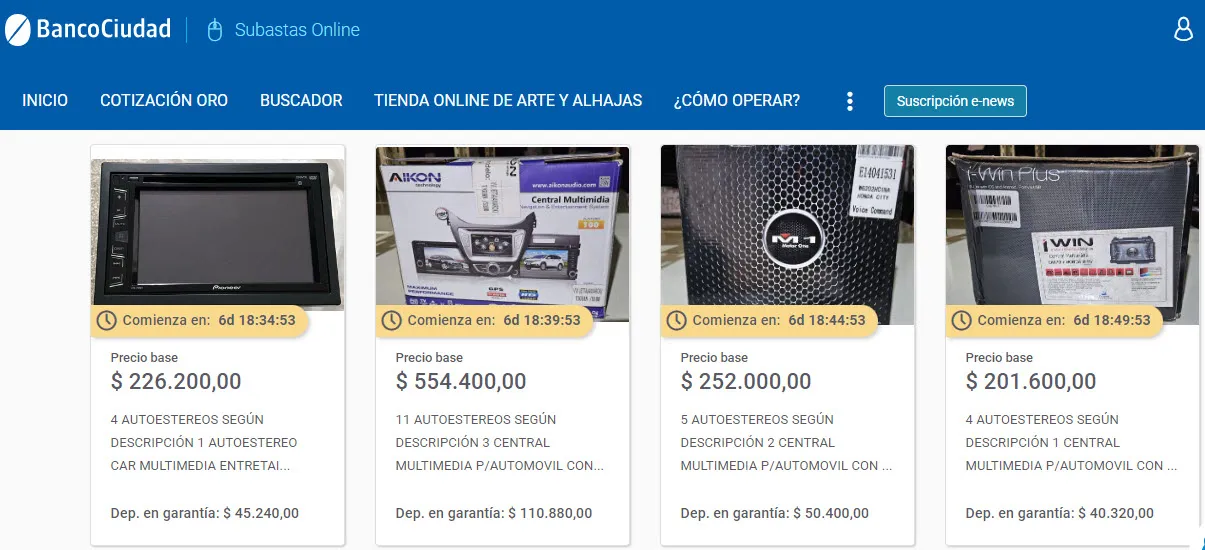Open the i-Win Plus box photo

point(1073,228)
